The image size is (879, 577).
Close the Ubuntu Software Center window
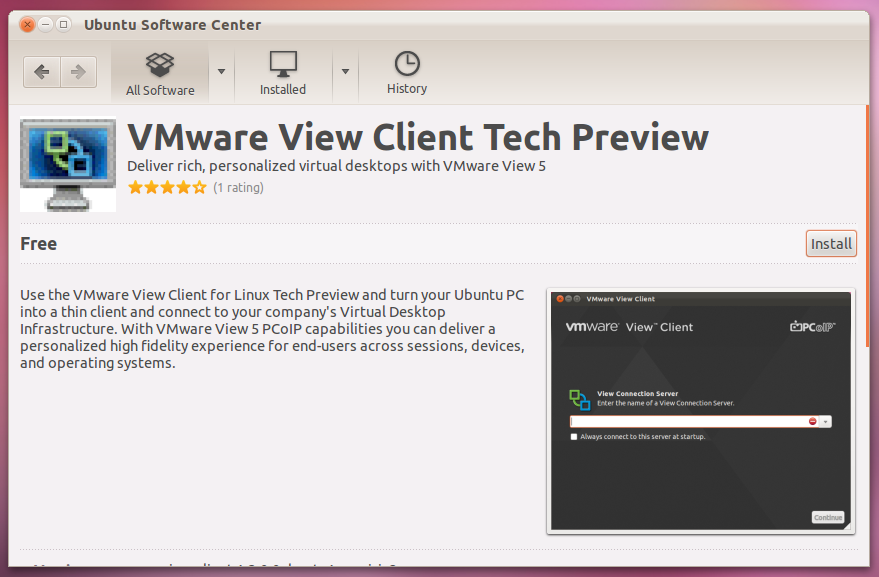click(27, 25)
